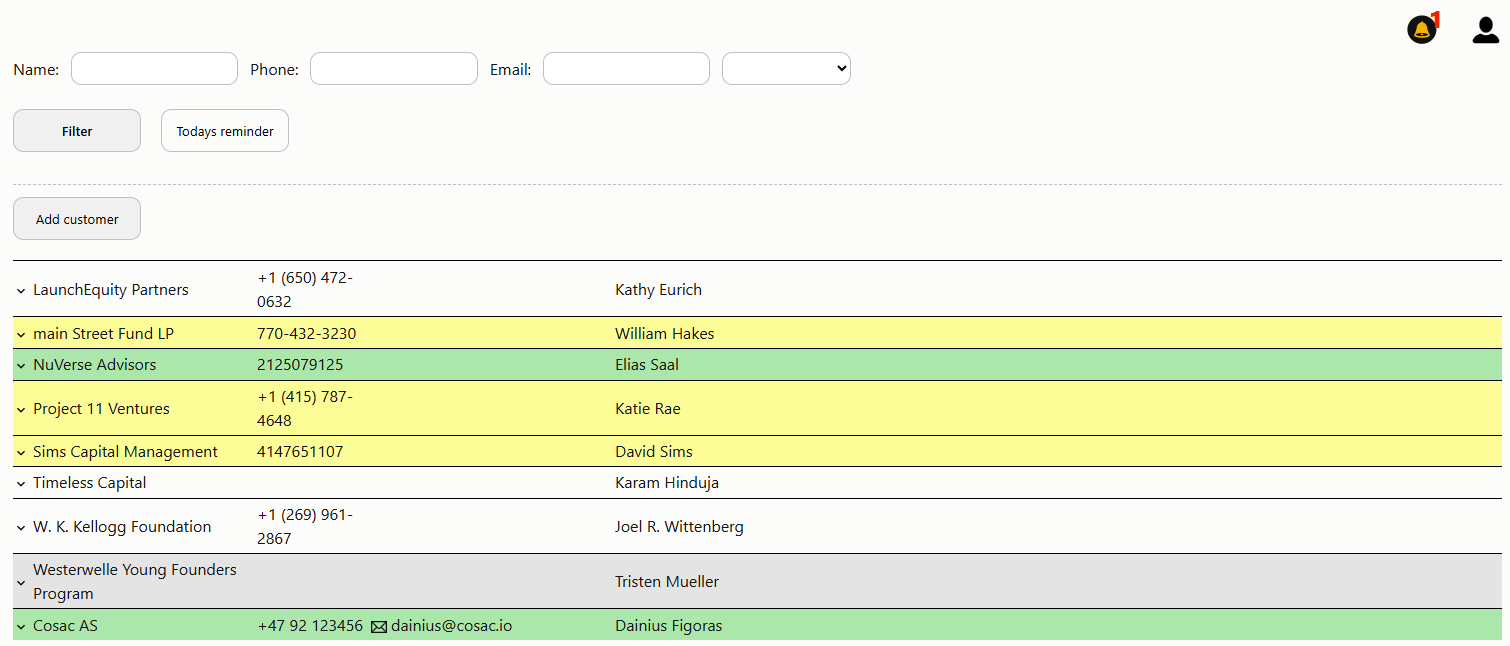The image size is (1510, 646).
Task: Expand the NuVerse Advisors row chevron
Action: (x=21, y=366)
